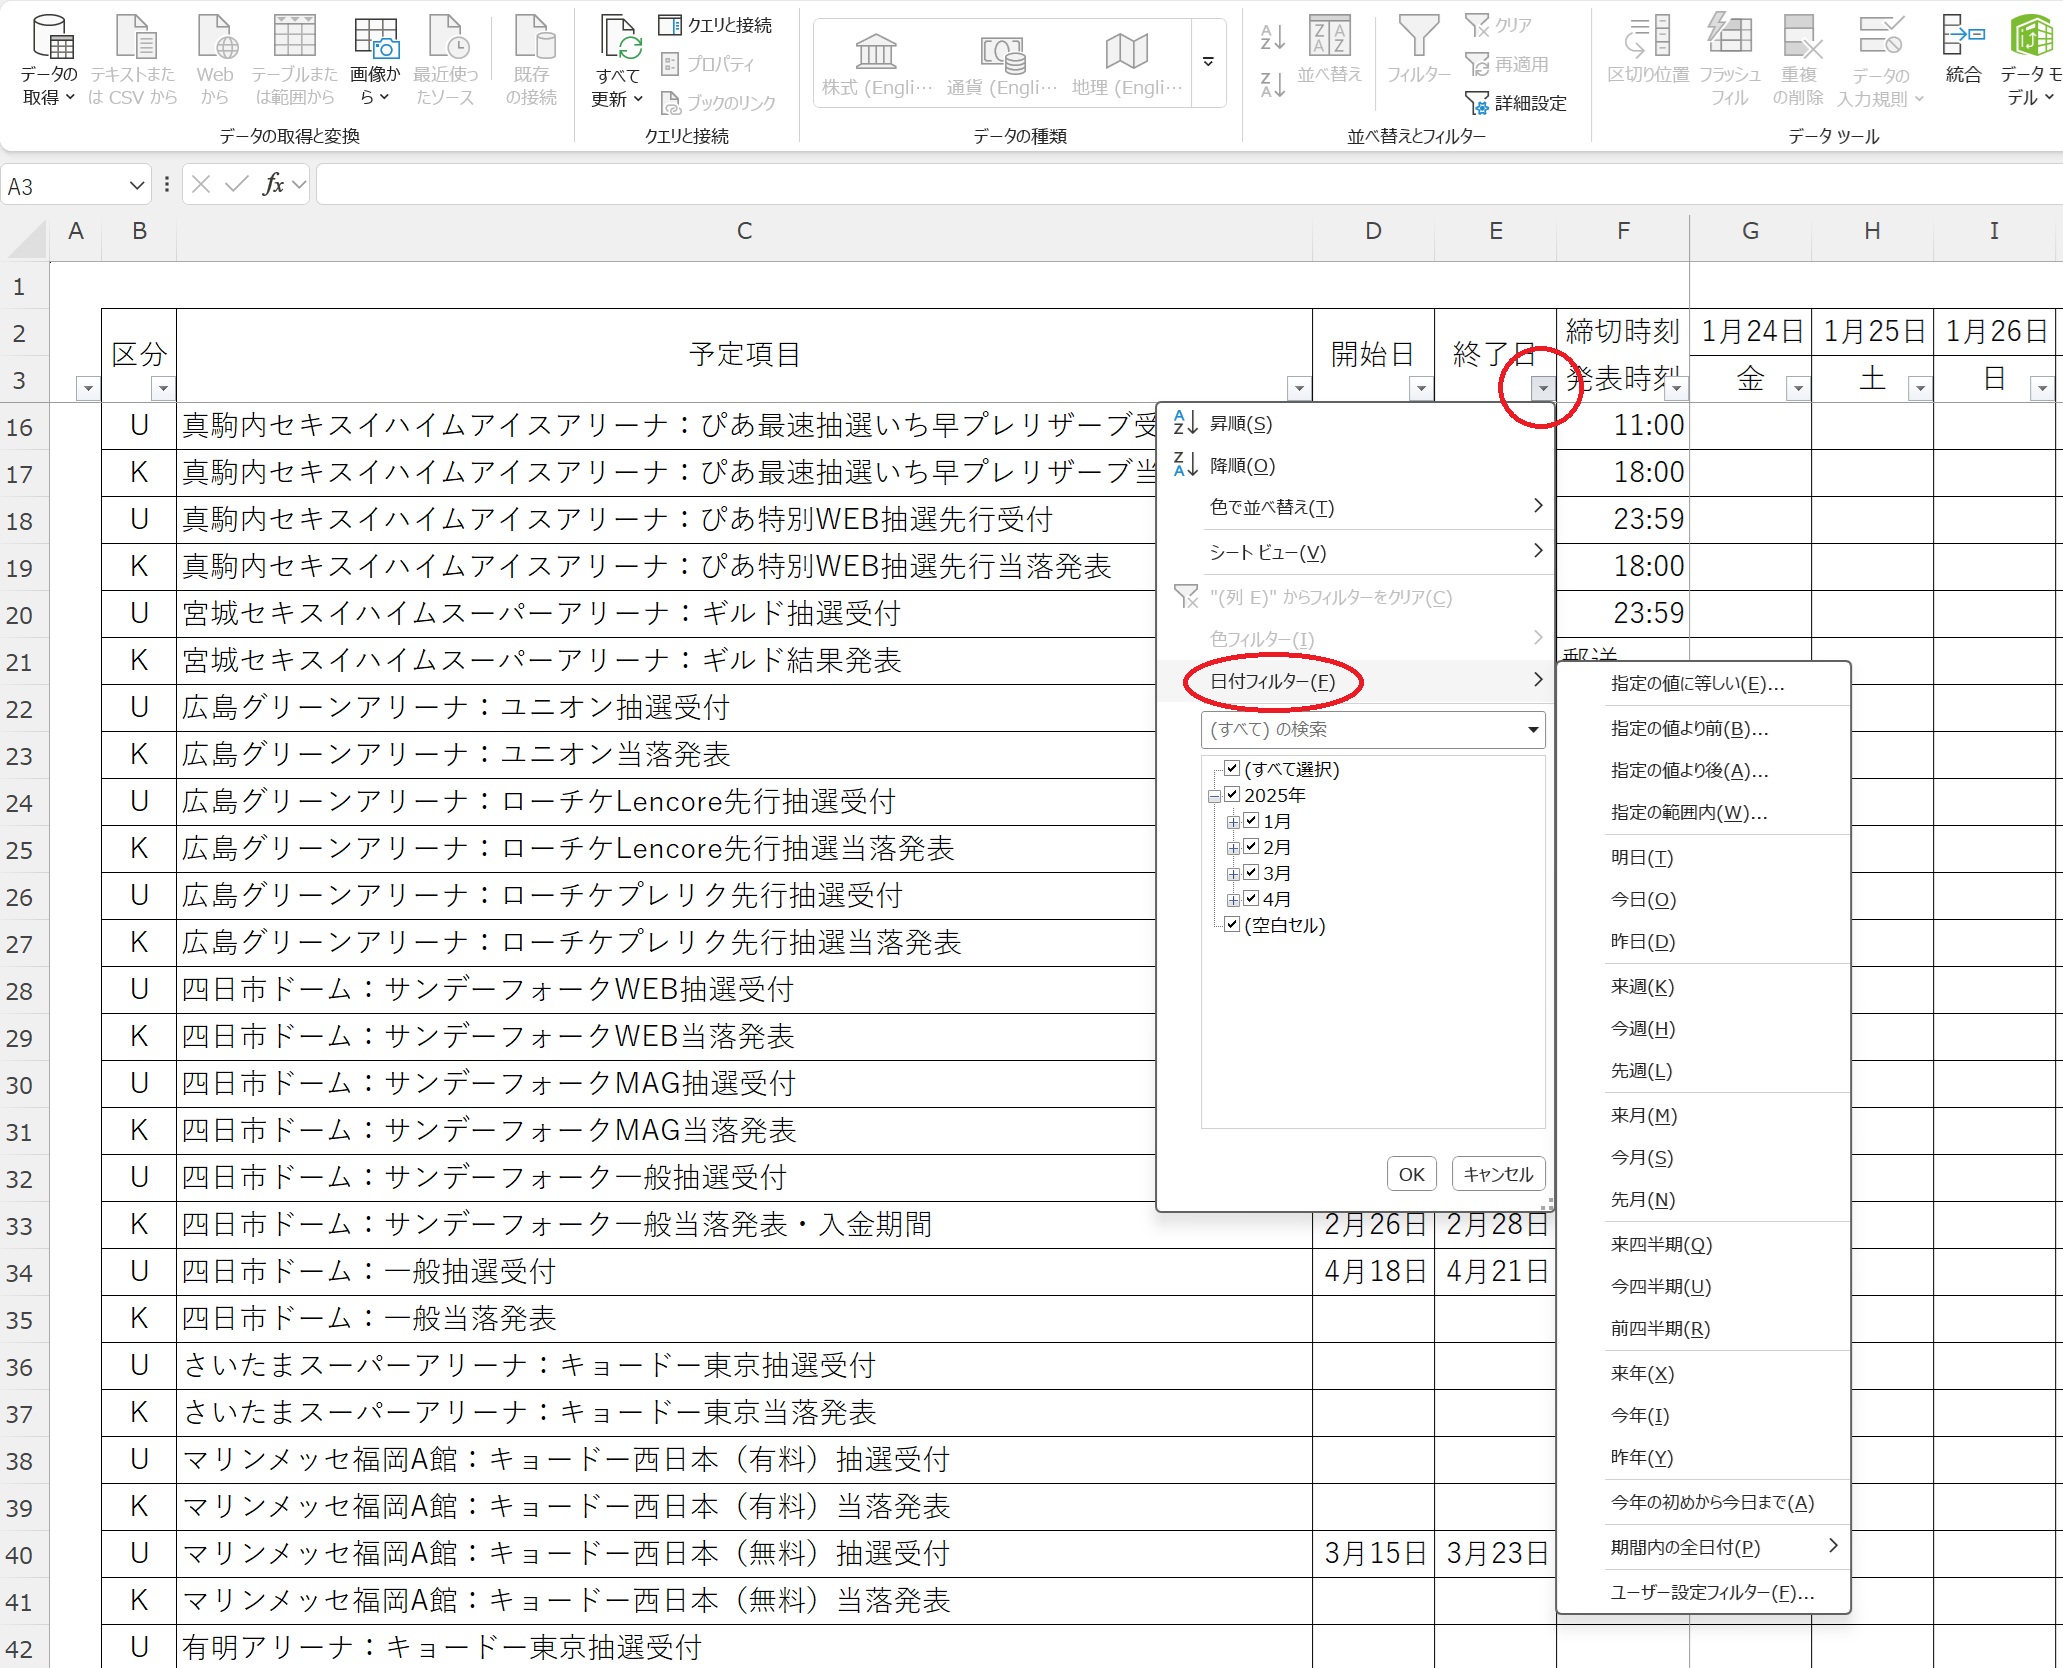The height and width of the screenshot is (1668, 2063).
Task: Click the descending Z-A sort icon in ribbon
Action: [1273, 85]
